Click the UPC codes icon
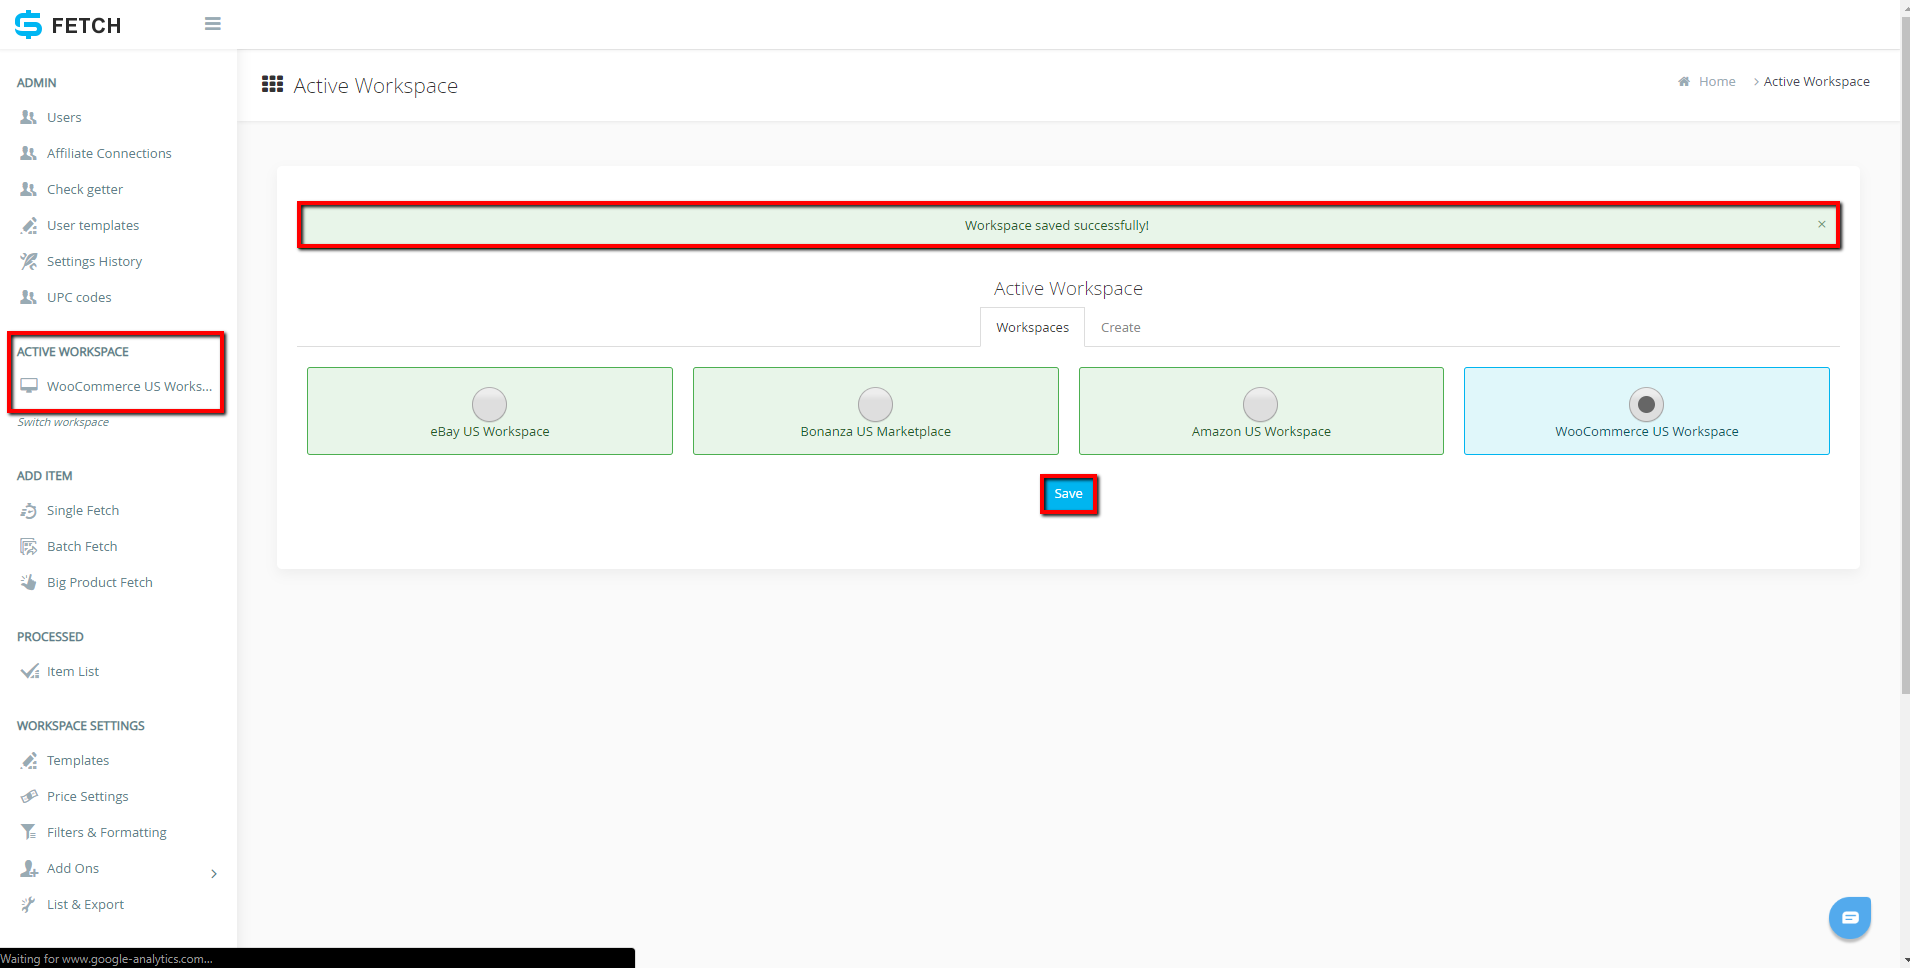 (x=29, y=297)
